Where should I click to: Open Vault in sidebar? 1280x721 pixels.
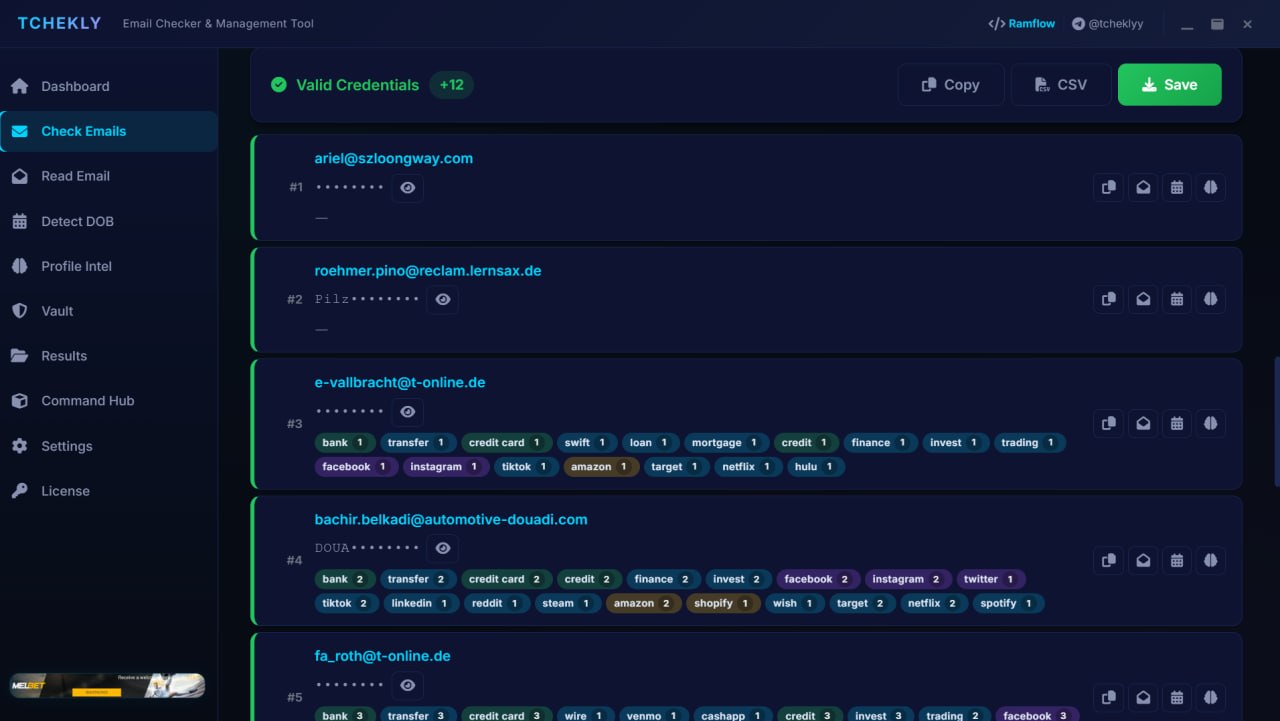[x=109, y=311]
